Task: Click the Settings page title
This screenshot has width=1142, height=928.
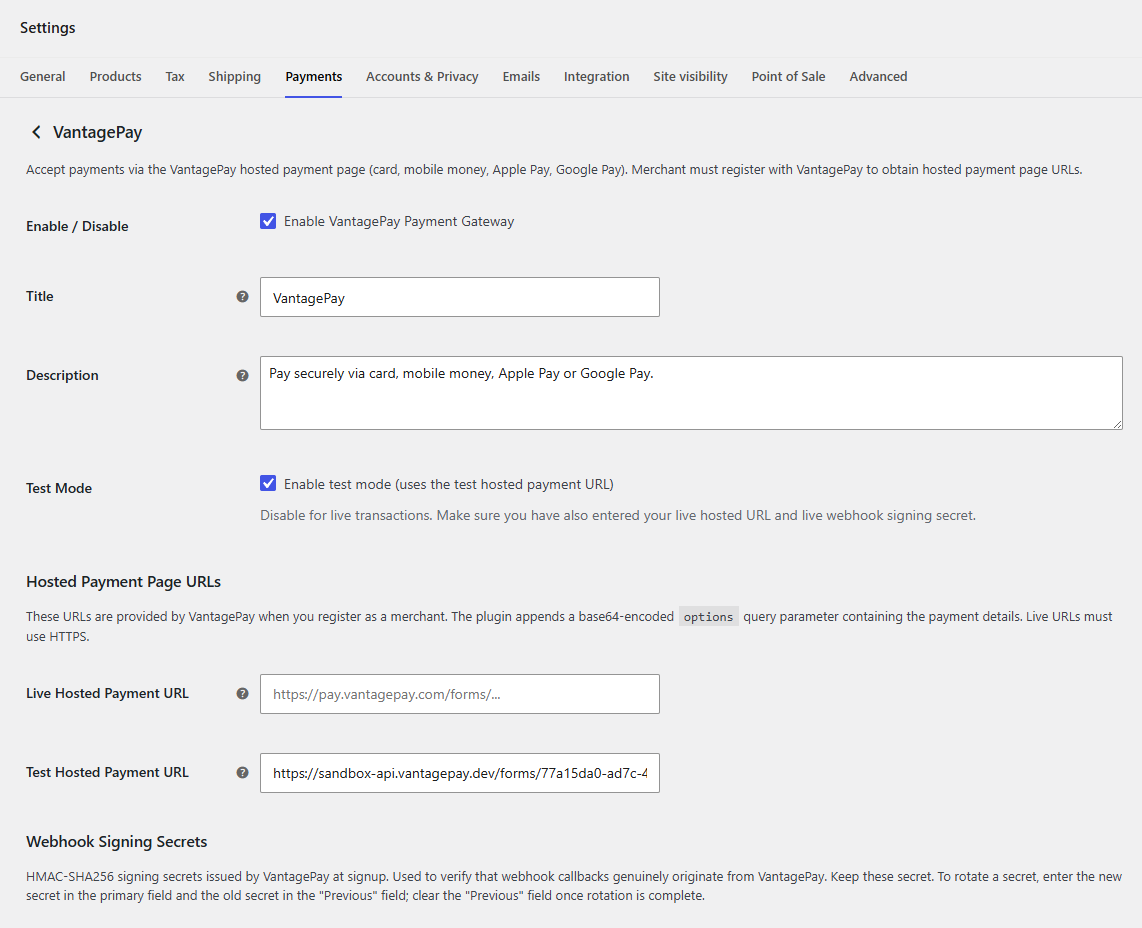Action: coord(47,28)
